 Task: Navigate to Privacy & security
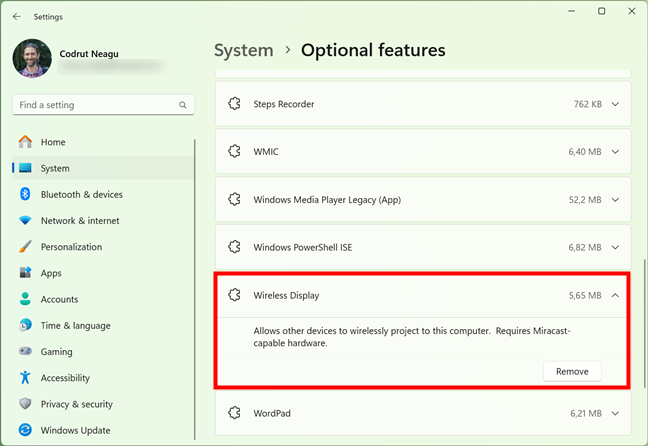103,404
